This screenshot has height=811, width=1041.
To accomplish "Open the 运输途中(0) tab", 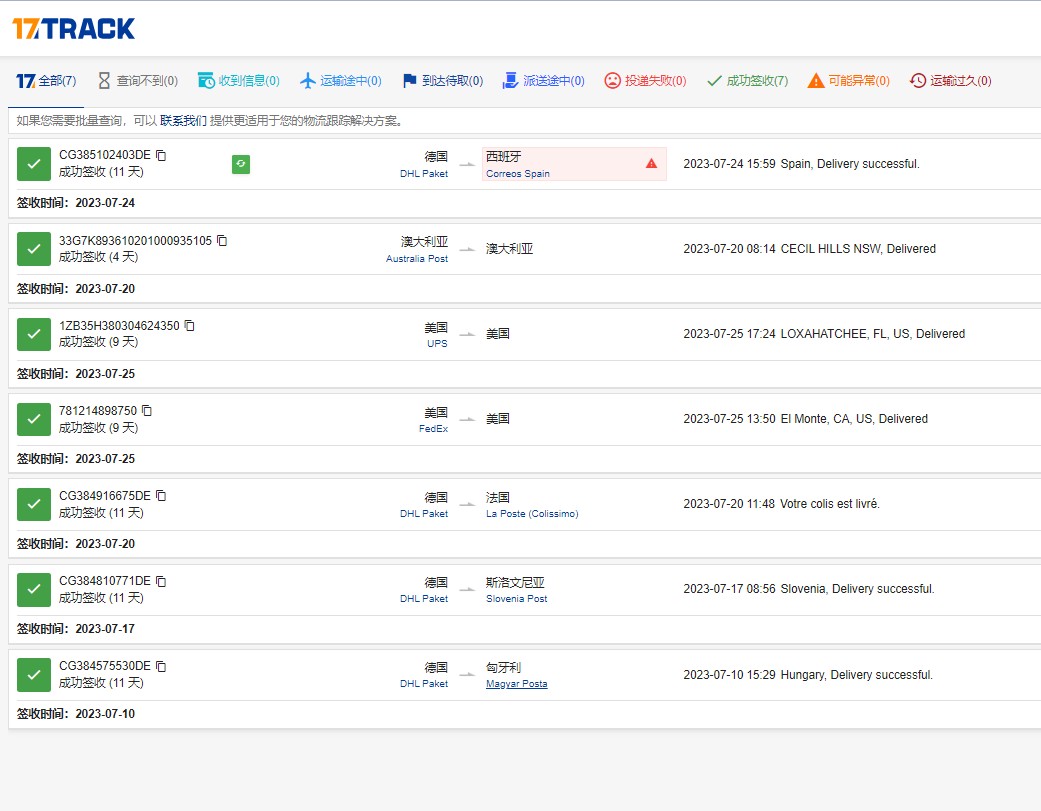I will [340, 81].
